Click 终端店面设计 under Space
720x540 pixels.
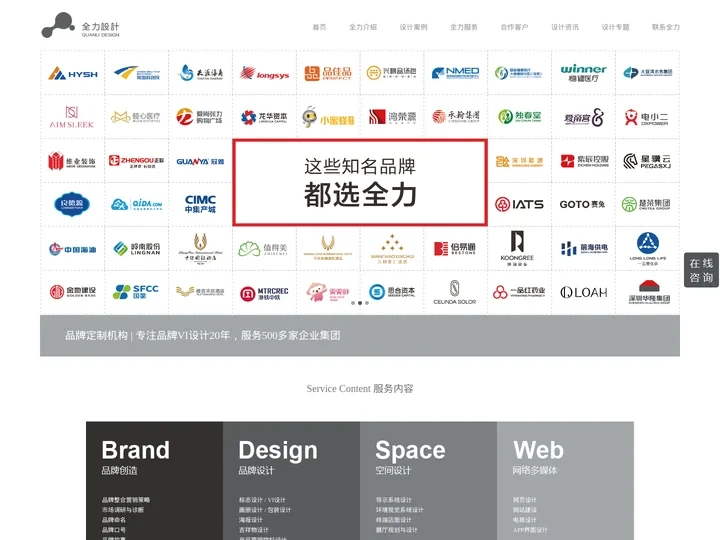click(x=394, y=520)
